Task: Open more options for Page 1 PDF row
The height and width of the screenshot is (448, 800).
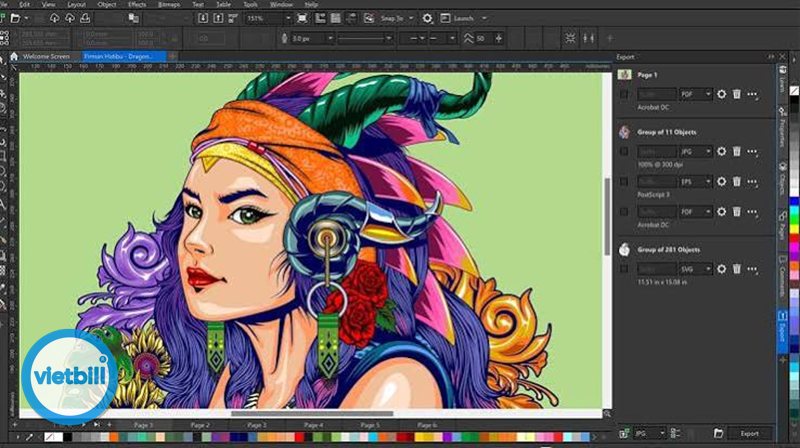Action: (753, 94)
